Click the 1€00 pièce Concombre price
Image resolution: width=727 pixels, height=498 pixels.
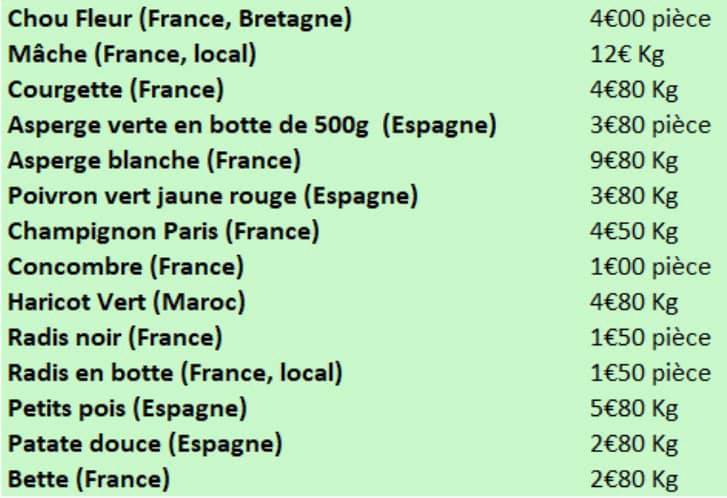650,268
